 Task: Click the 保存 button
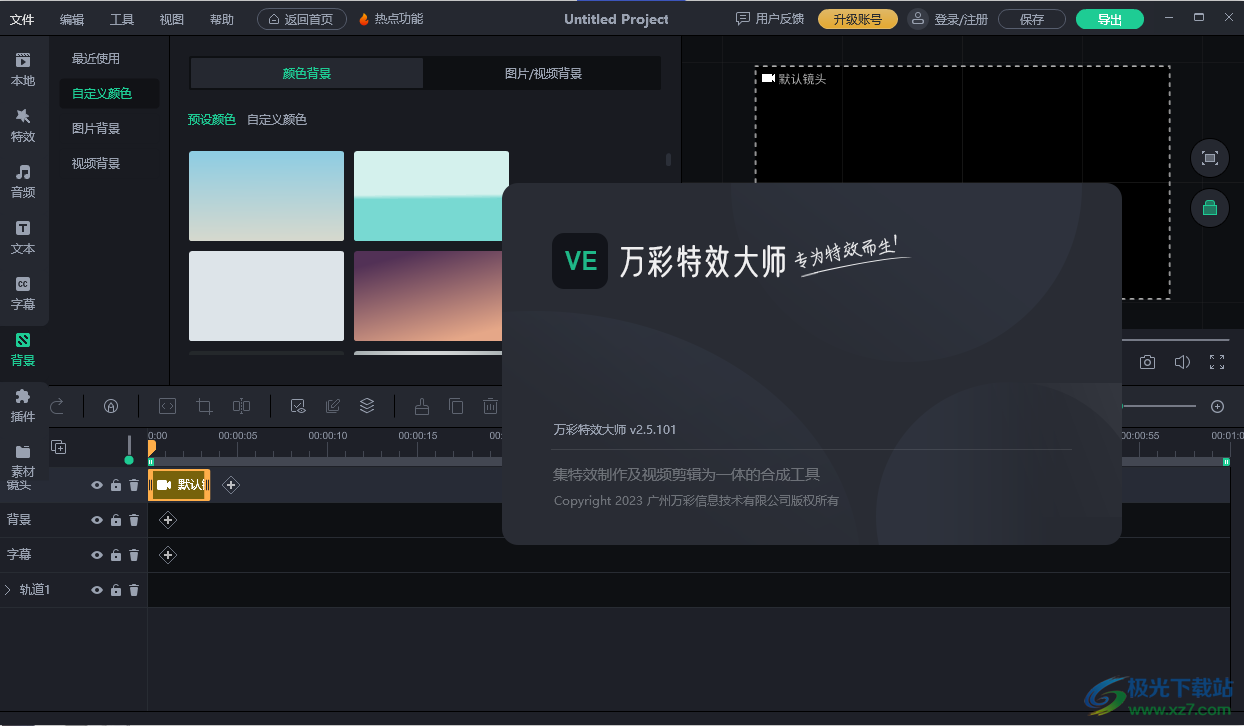click(1032, 19)
